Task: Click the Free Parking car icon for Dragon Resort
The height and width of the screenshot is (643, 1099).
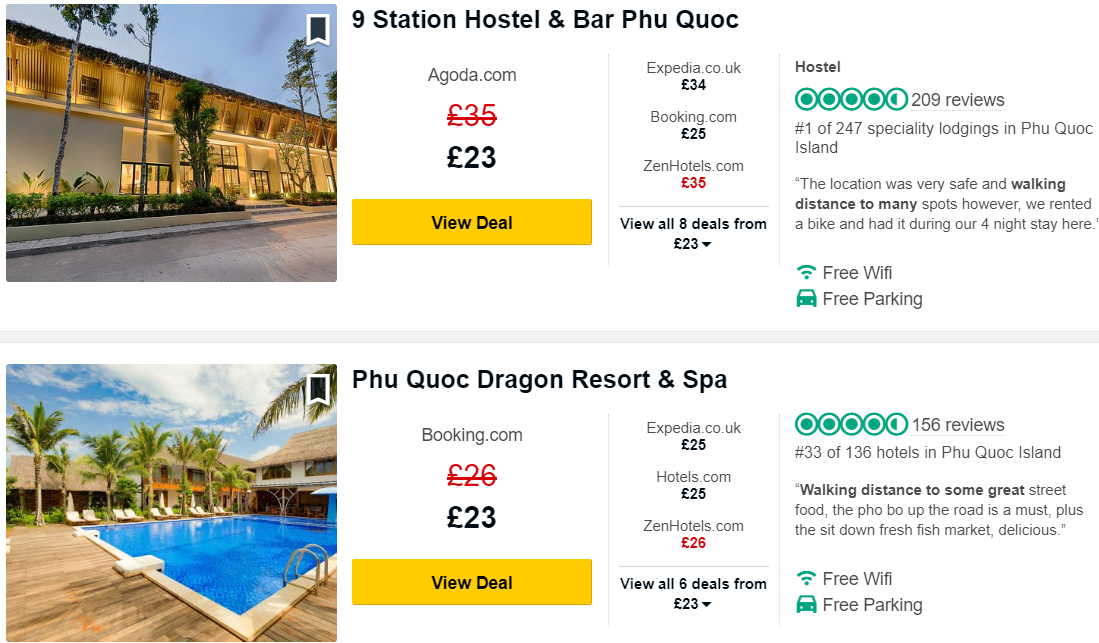Action: [806, 604]
